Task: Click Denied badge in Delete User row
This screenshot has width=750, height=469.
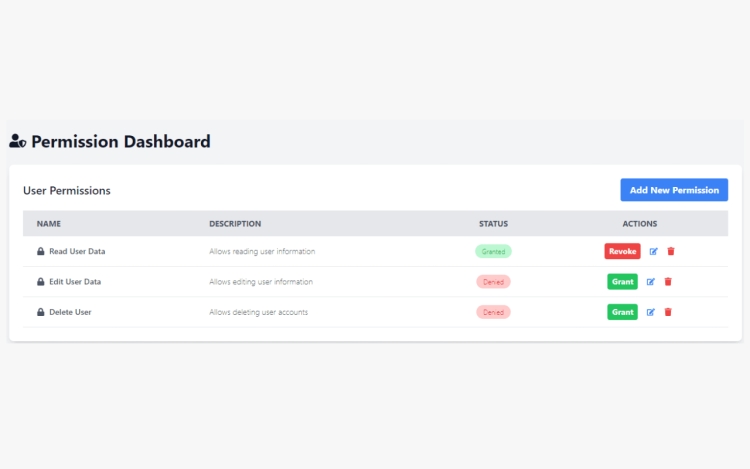Action: [493, 312]
